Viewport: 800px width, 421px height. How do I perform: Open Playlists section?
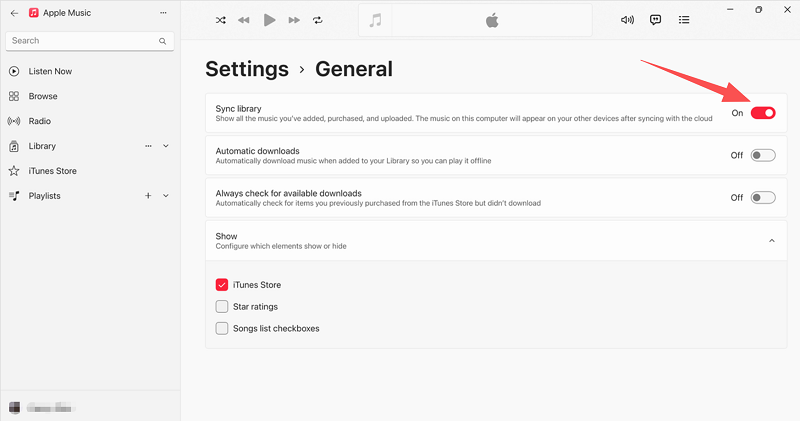44,196
